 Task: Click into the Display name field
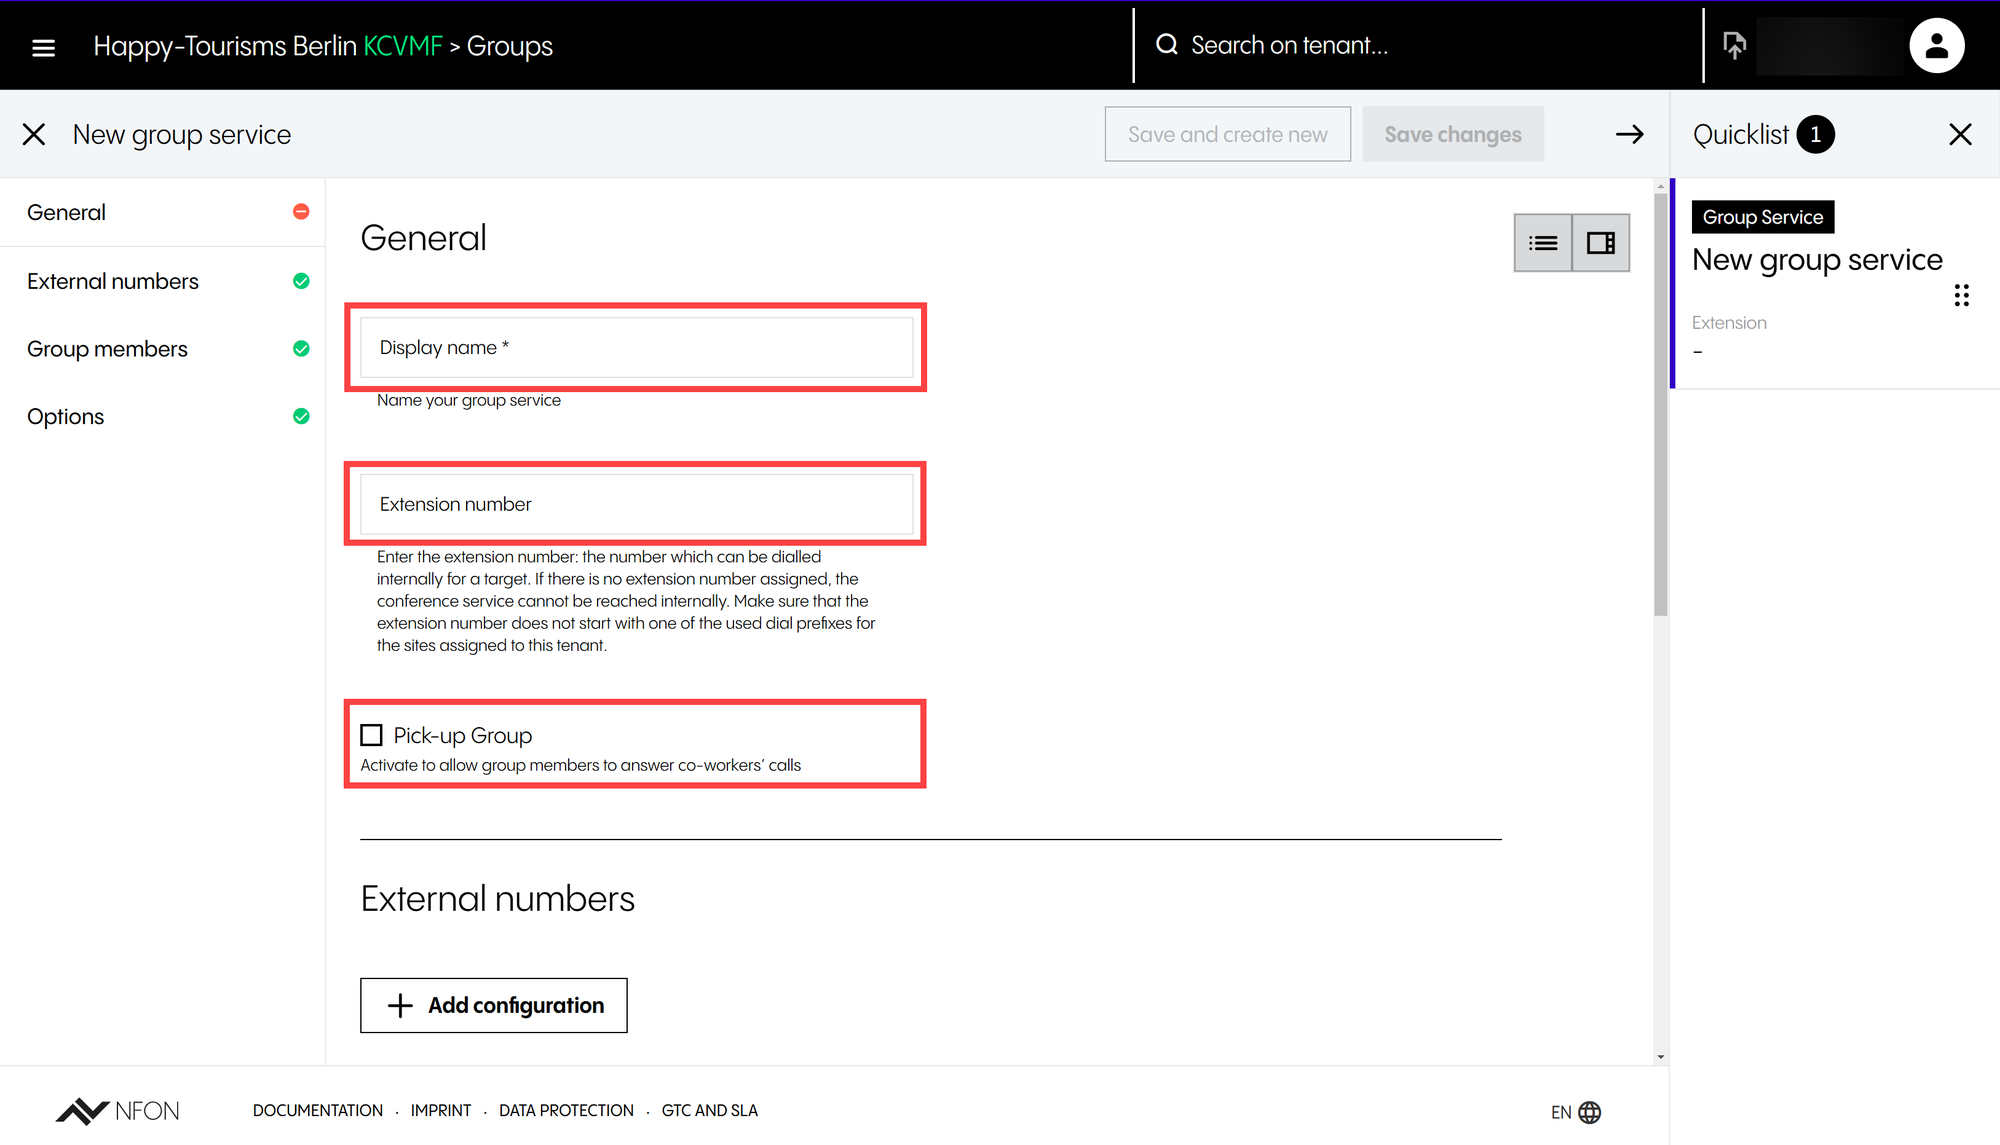636,348
